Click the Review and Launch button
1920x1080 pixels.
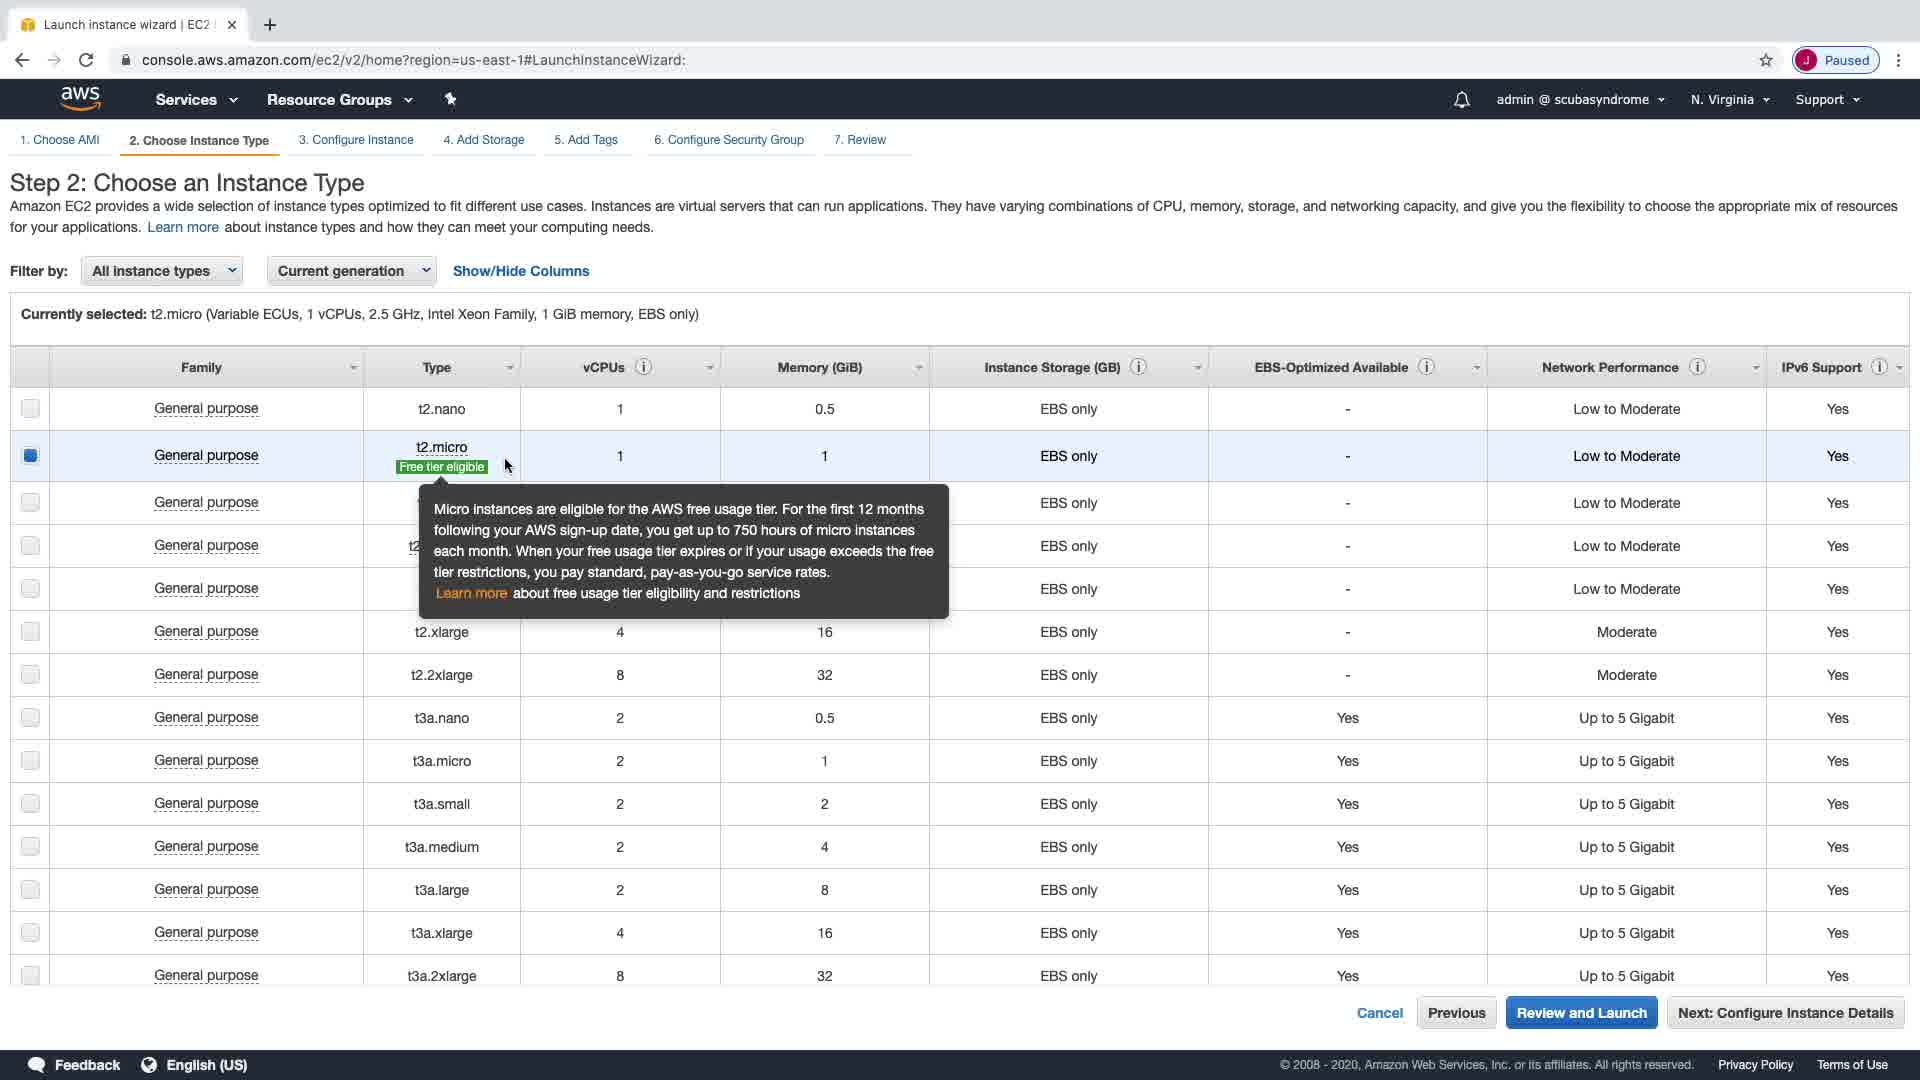[1581, 1013]
